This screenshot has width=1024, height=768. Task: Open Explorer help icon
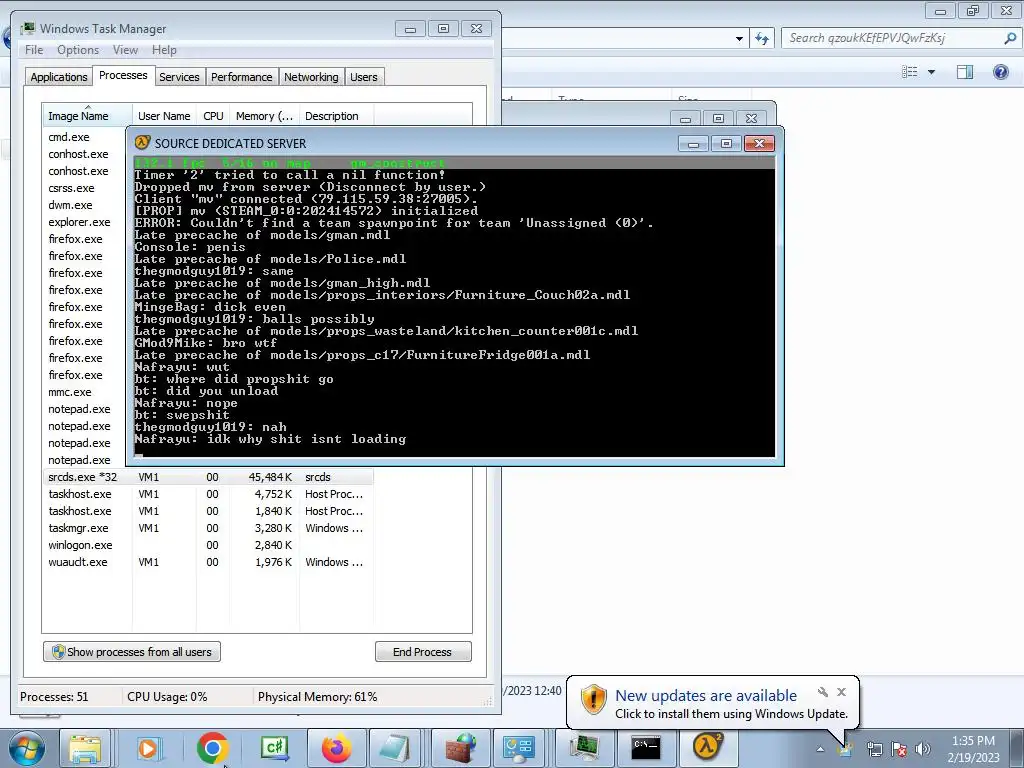click(1000, 72)
